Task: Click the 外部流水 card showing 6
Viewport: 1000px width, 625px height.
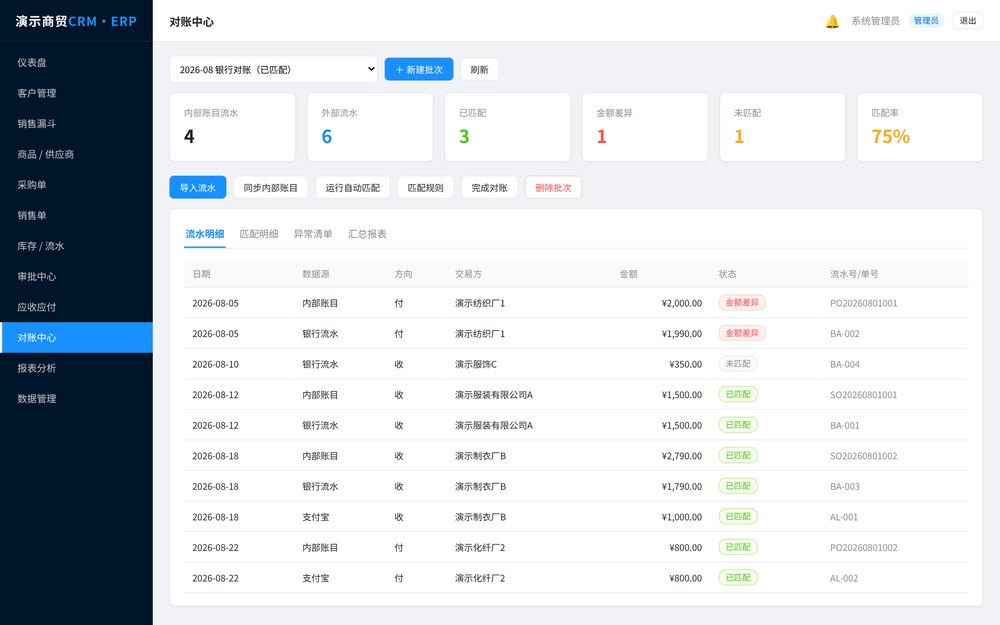Action: click(370, 127)
